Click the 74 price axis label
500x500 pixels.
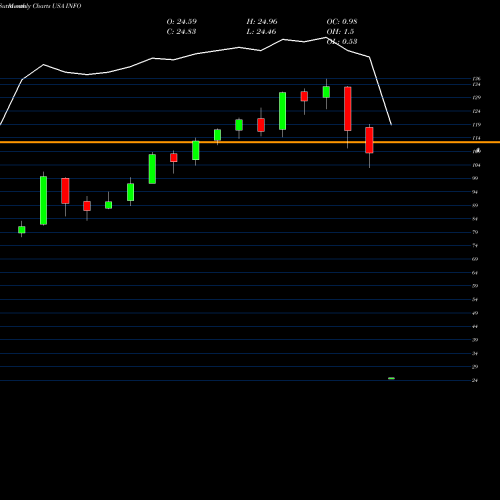click(475, 246)
